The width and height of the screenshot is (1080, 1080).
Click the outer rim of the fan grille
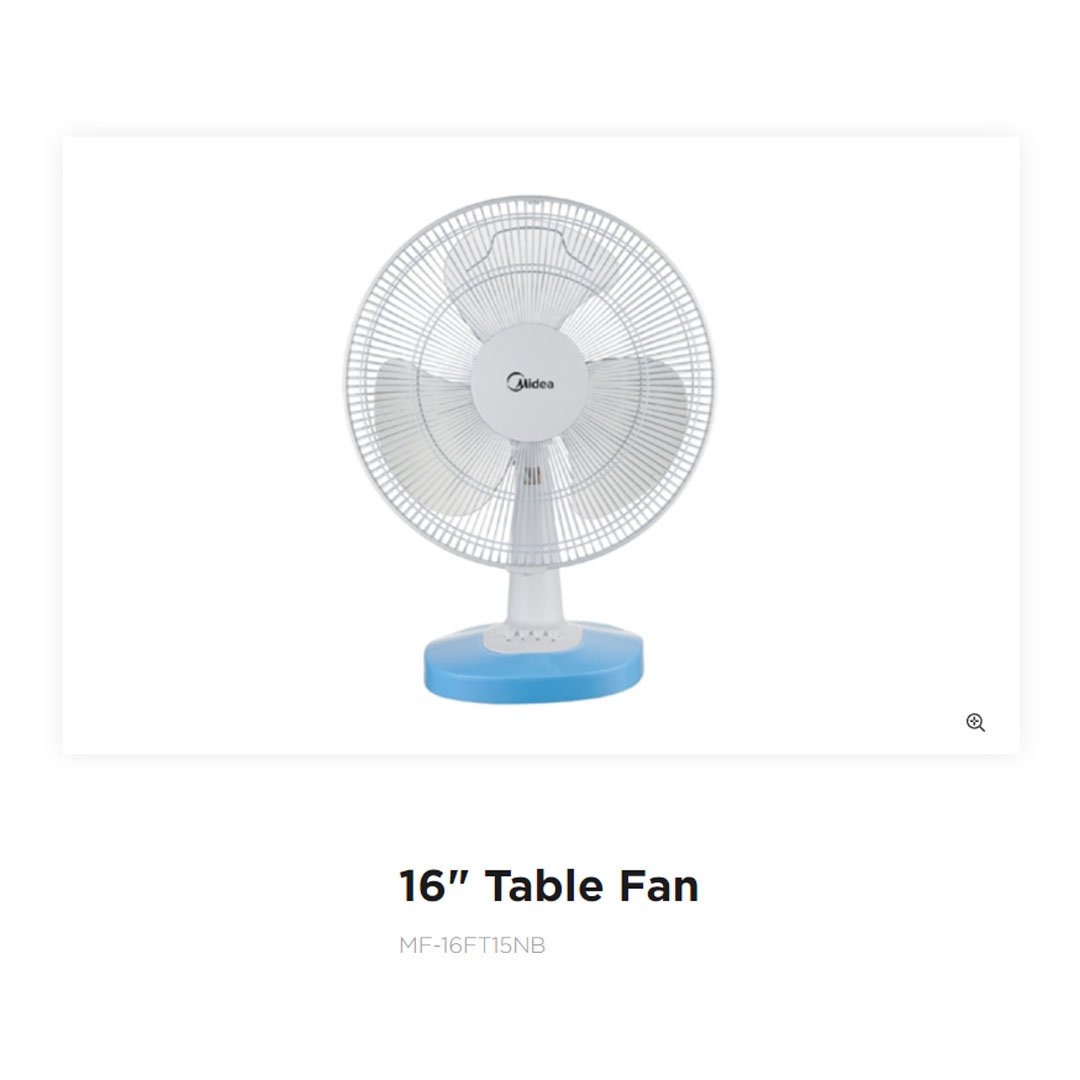pyautogui.click(x=530, y=200)
